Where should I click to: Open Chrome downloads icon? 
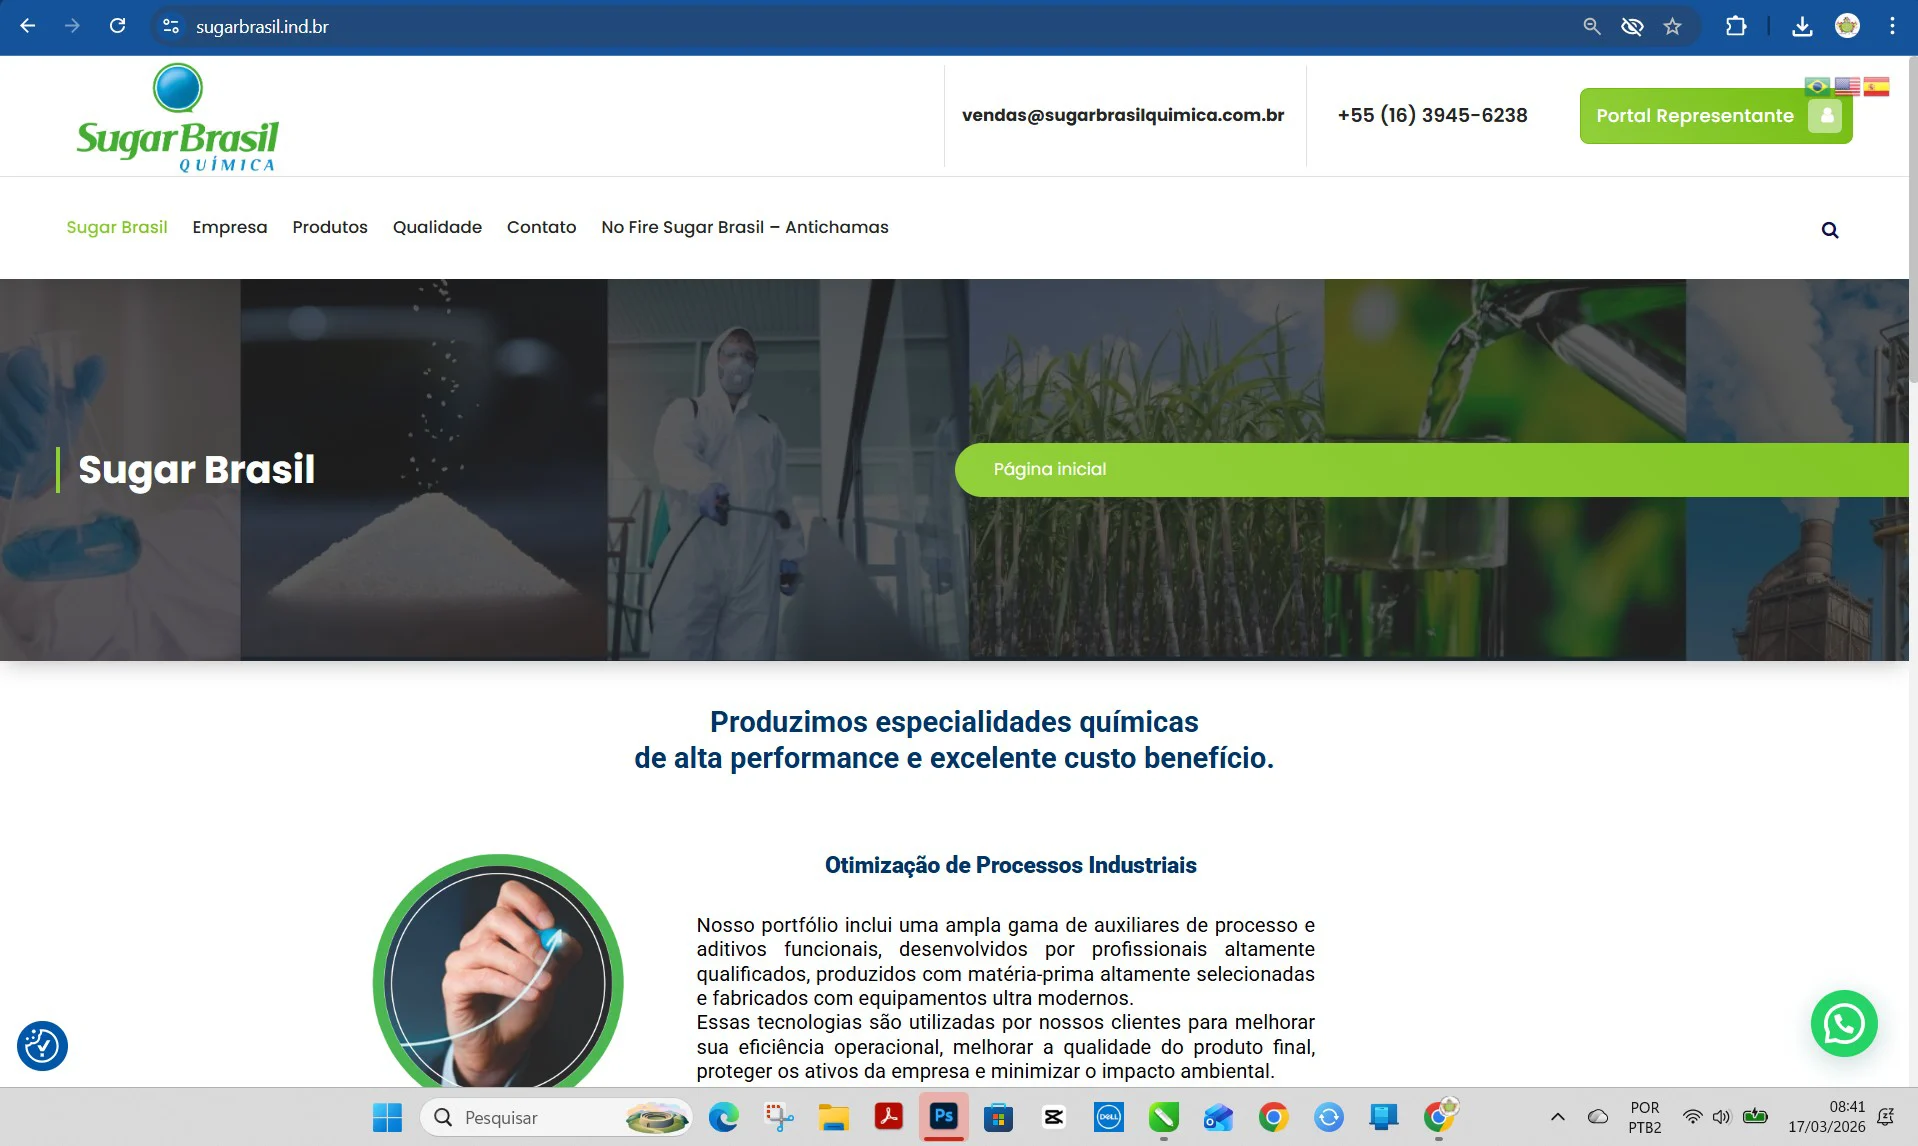pos(1801,27)
